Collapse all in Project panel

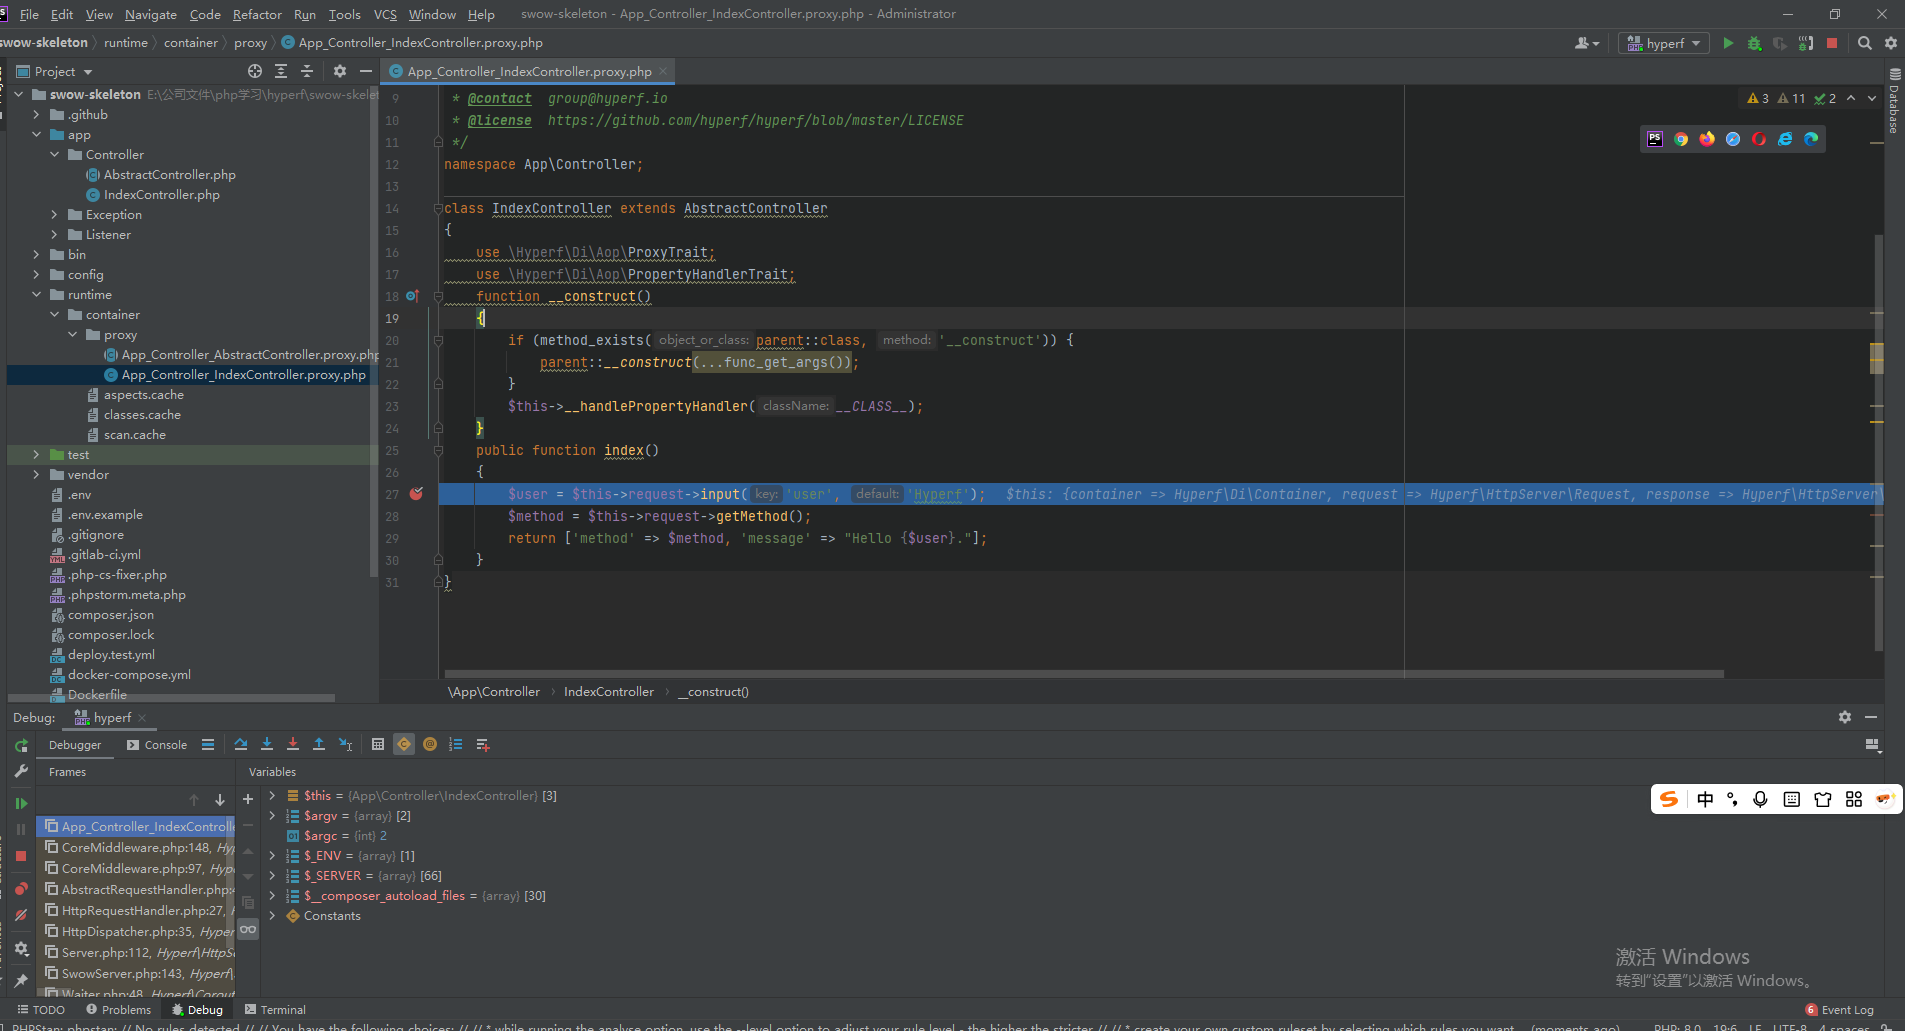[307, 71]
